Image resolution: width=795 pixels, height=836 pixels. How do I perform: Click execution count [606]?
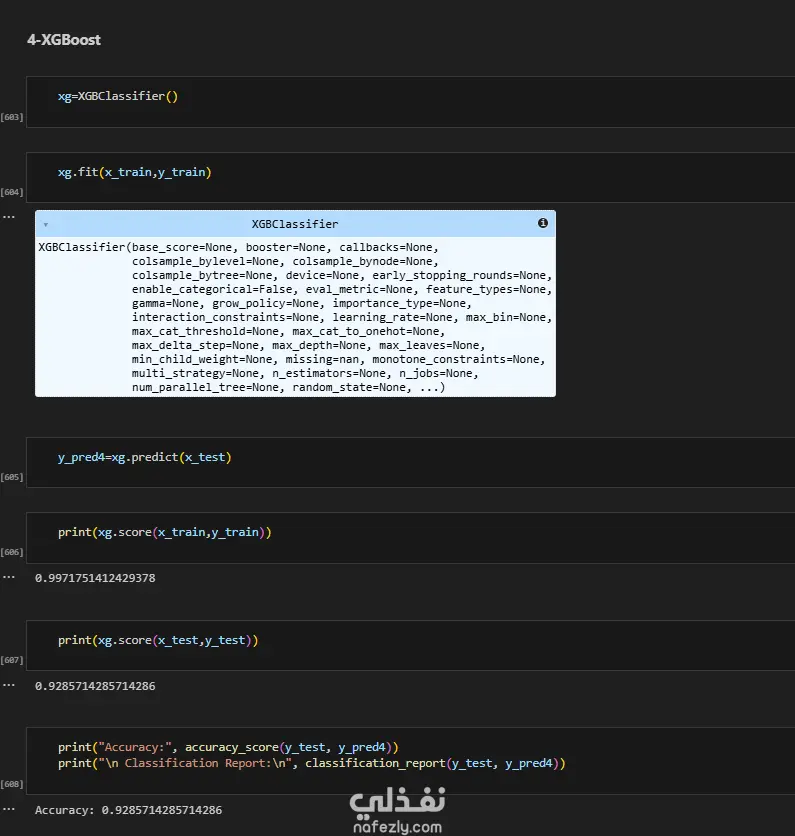tap(12, 552)
